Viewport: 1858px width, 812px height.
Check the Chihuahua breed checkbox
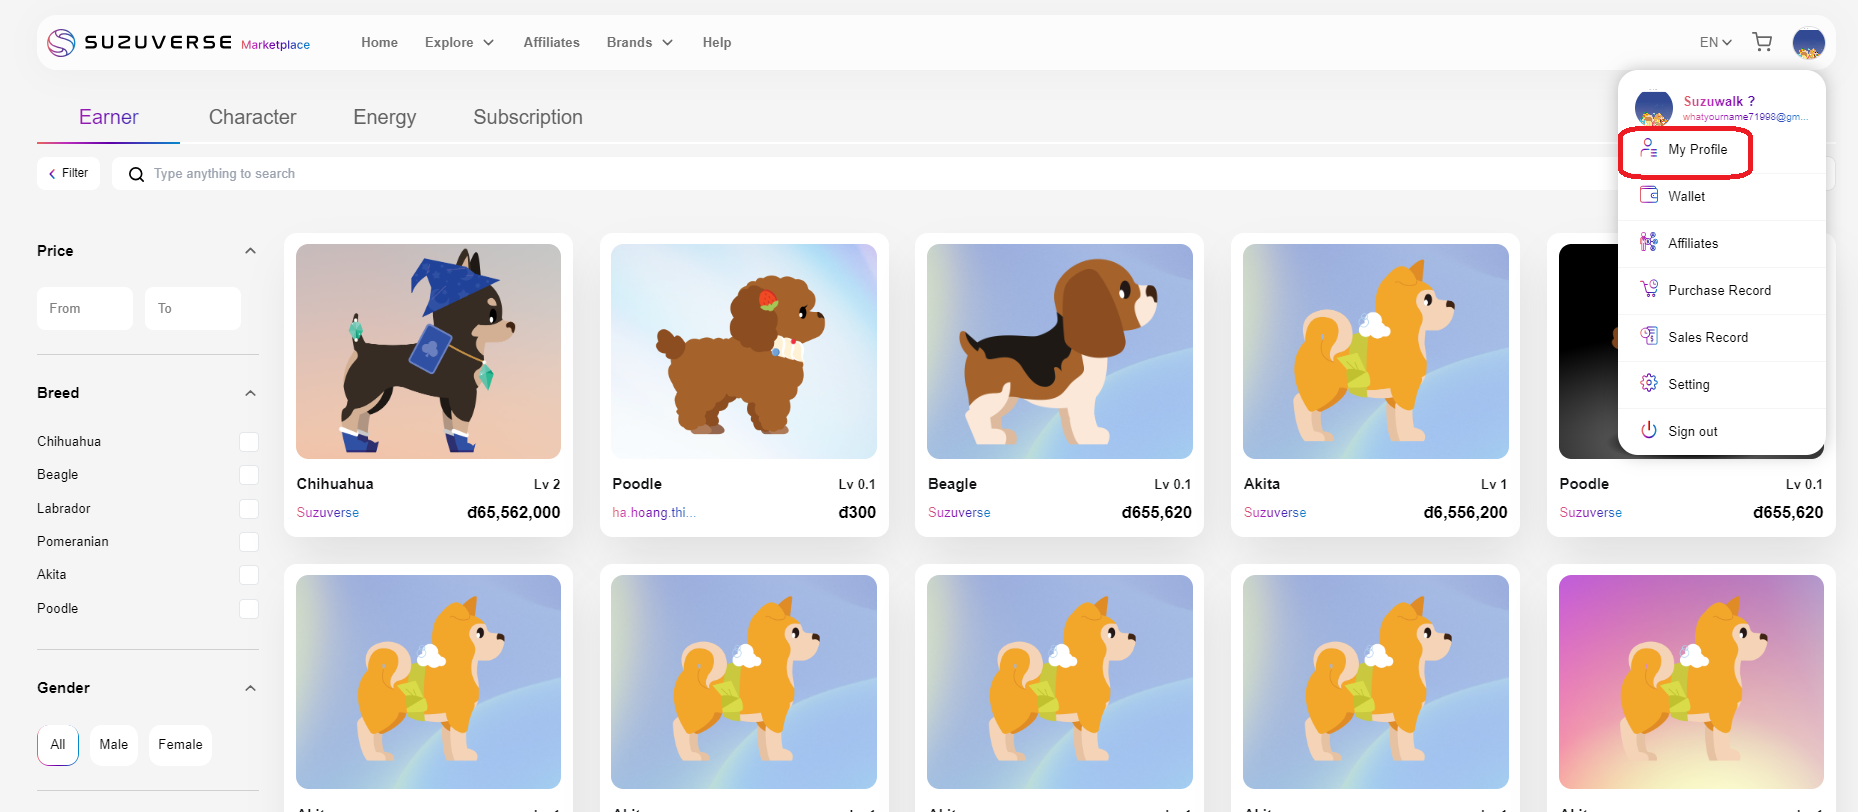click(249, 442)
